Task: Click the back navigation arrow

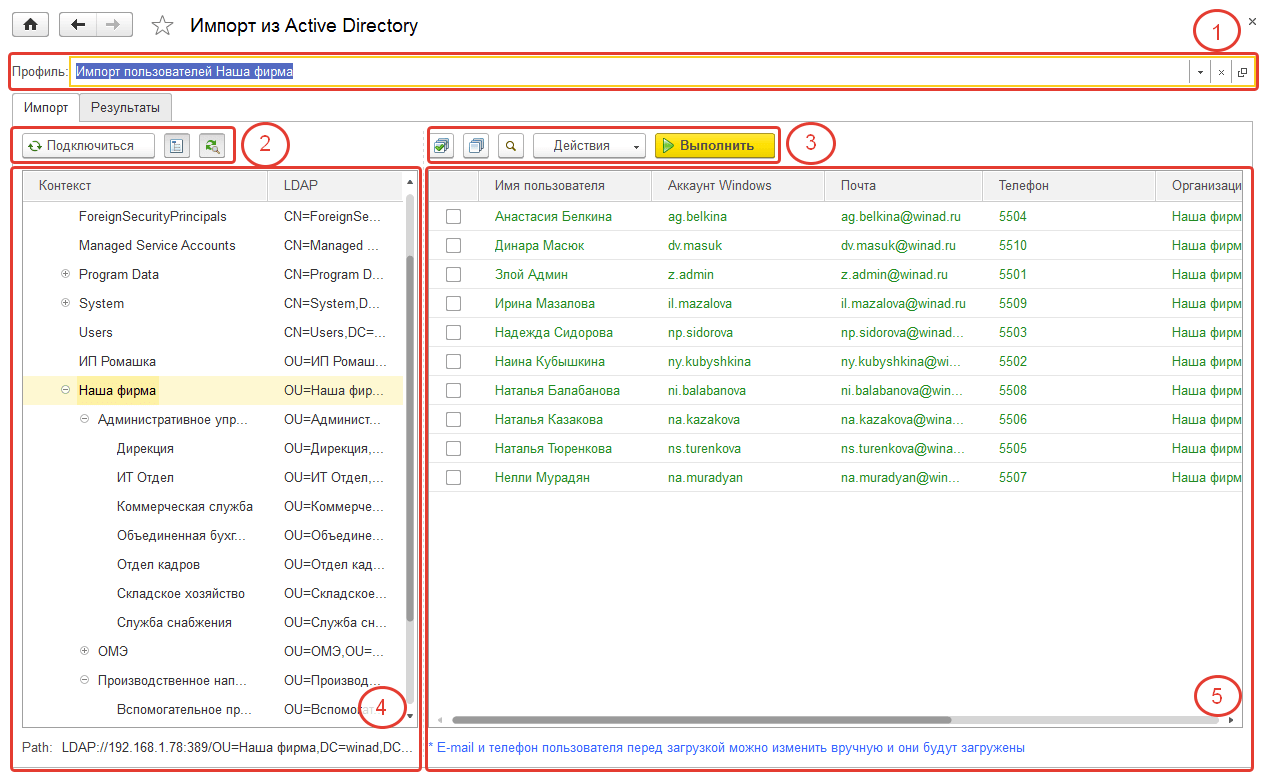Action: [78, 24]
